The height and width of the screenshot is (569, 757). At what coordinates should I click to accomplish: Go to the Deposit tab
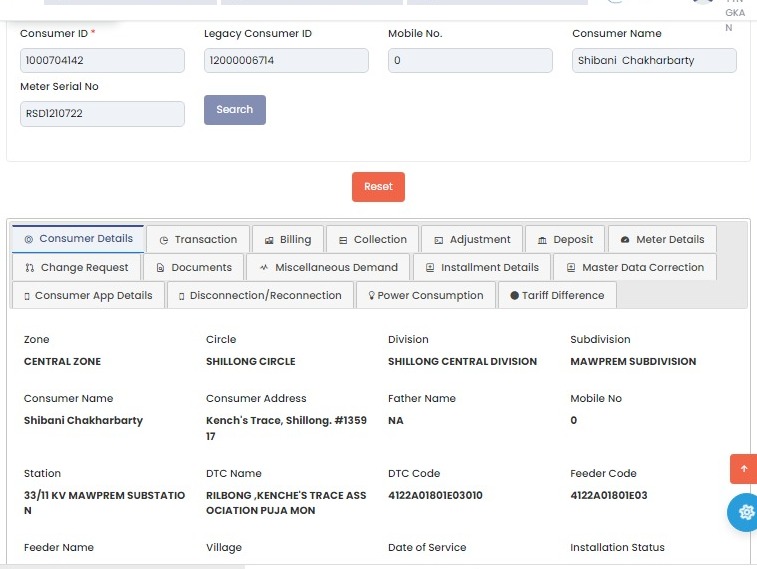[x=564, y=240]
